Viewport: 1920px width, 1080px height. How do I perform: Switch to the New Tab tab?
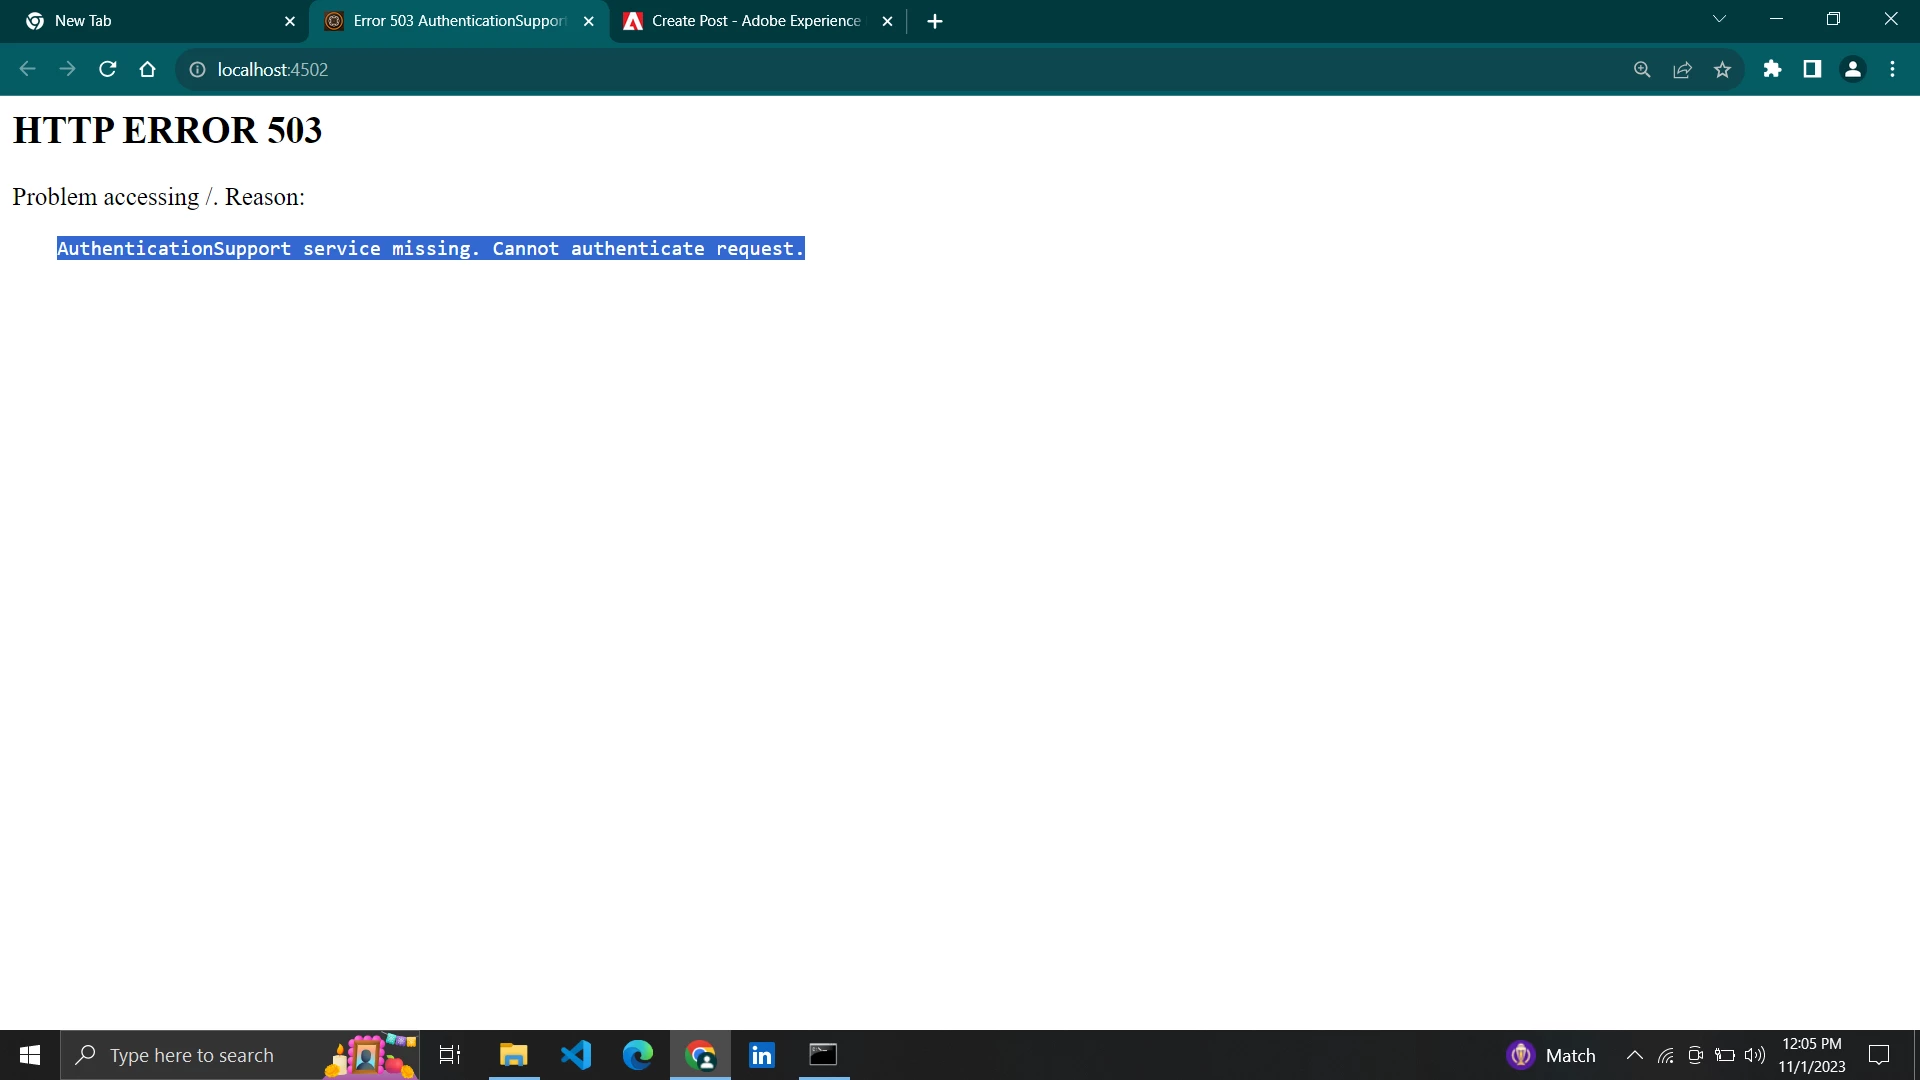point(150,21)
